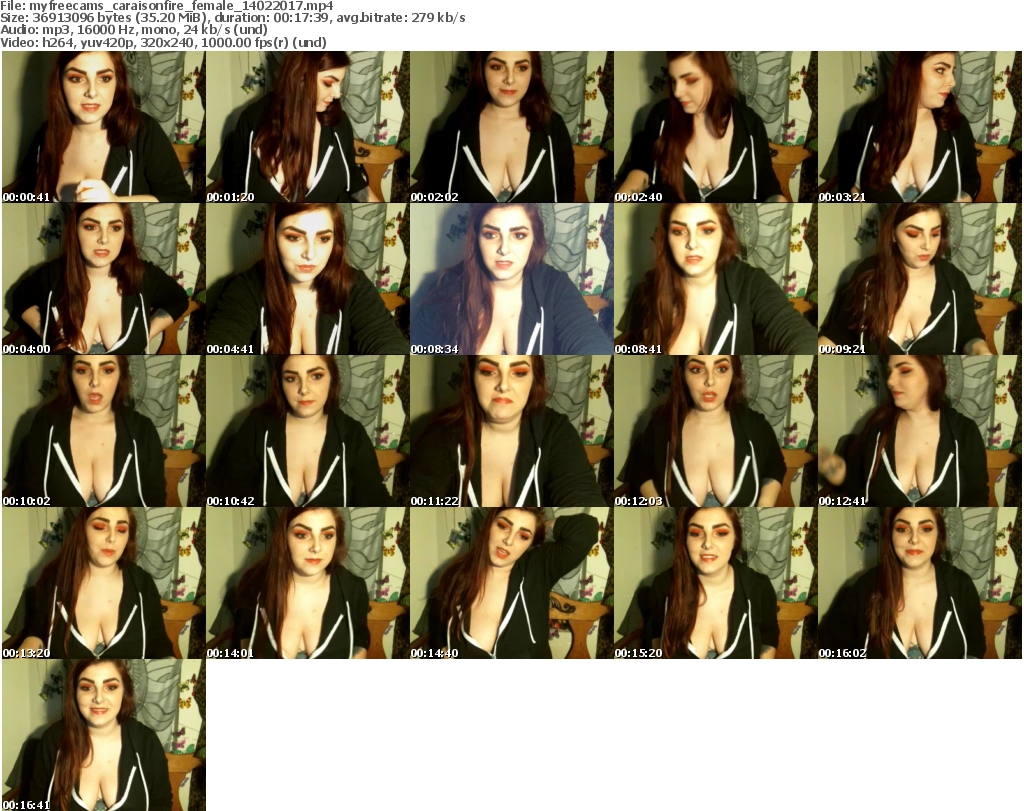This screenshot has width=1024, height=811.
Task: Select the thumbnail frame stamped 00:03:21
Action: pos(920,127)
